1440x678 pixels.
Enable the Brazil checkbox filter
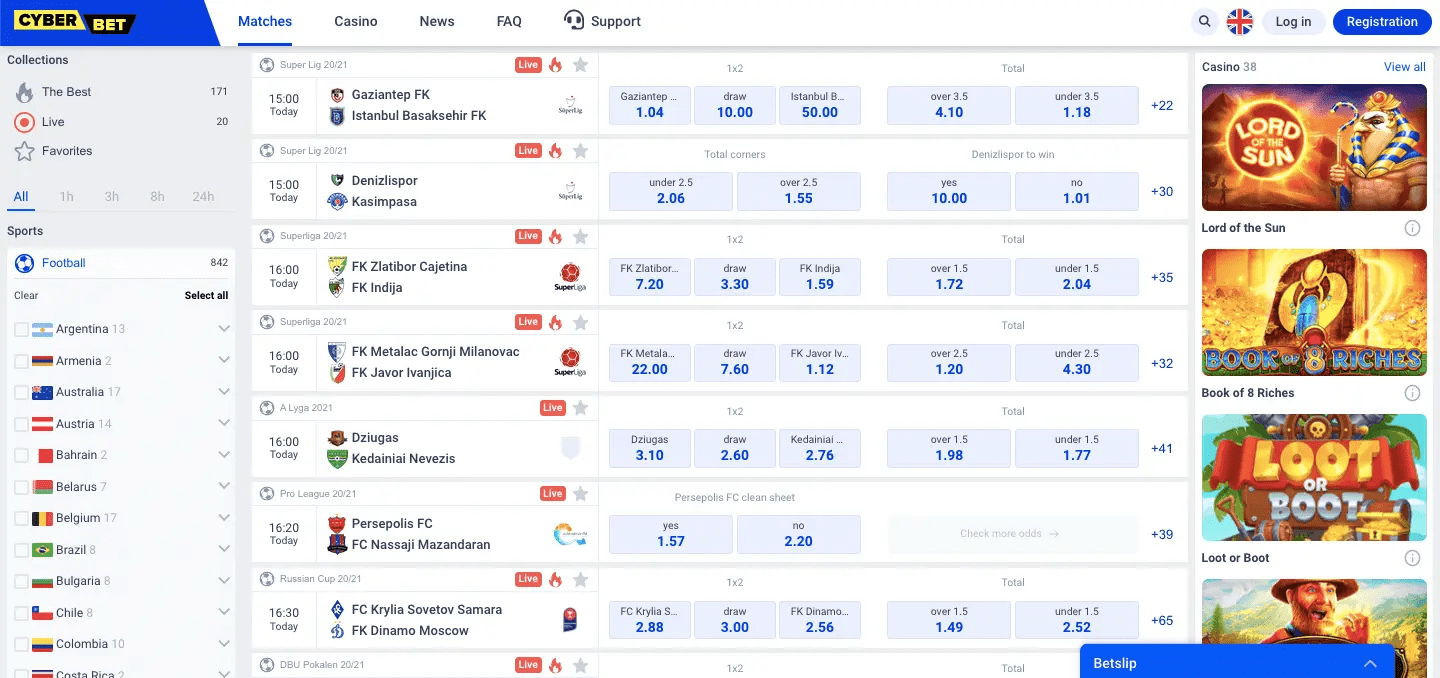(21, 550)
